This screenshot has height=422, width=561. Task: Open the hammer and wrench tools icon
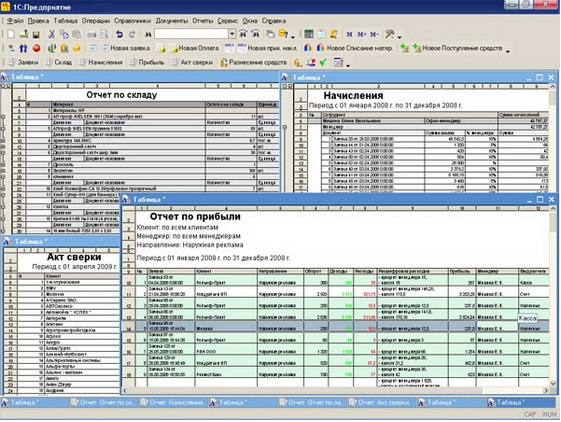[389, 34]
